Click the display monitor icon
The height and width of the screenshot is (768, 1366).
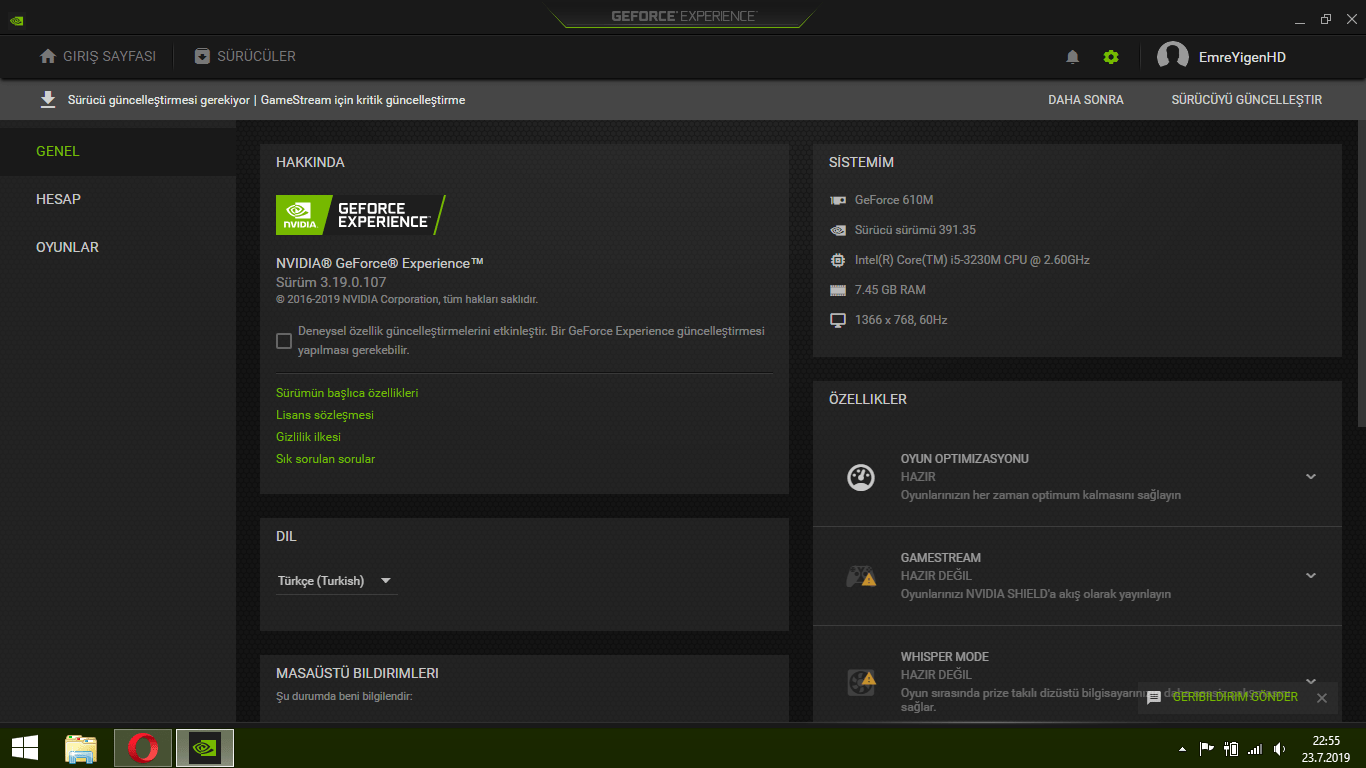coord(838,320)
